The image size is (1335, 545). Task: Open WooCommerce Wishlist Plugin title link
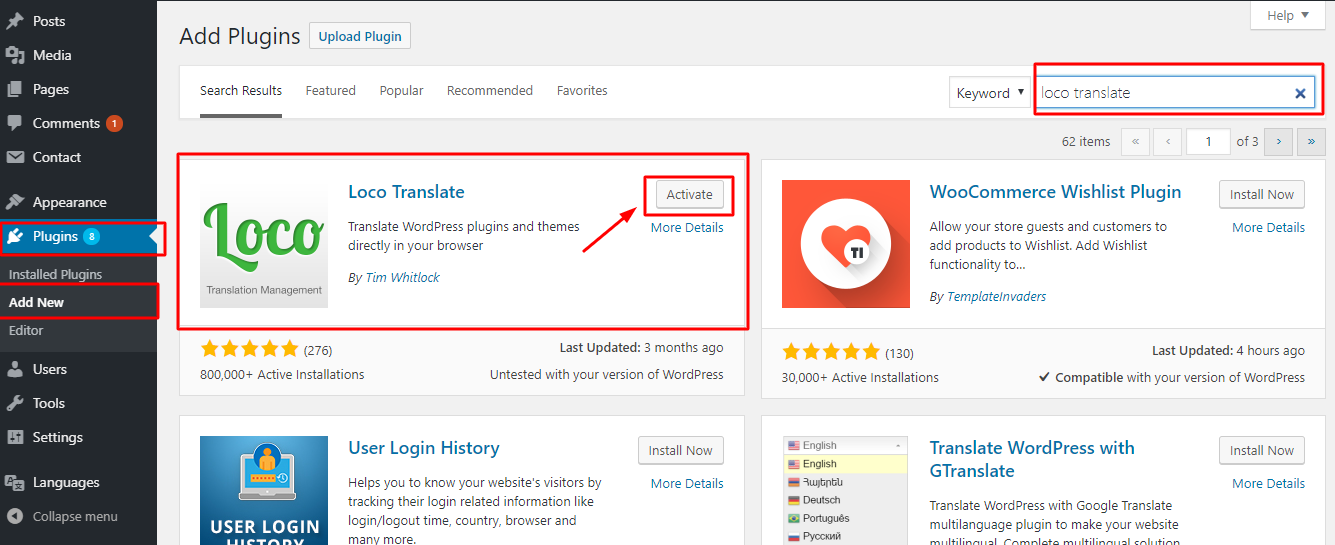pos(1056,192)
